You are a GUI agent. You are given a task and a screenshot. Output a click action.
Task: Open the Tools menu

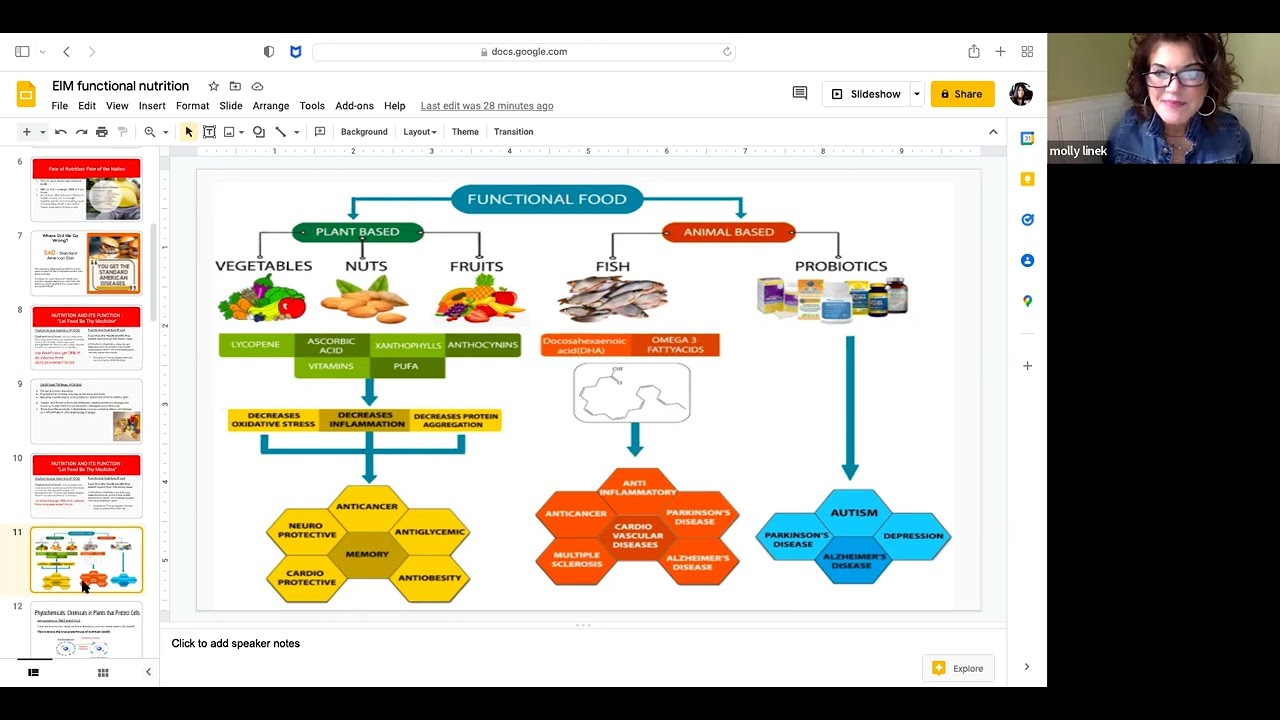[312, 106]
